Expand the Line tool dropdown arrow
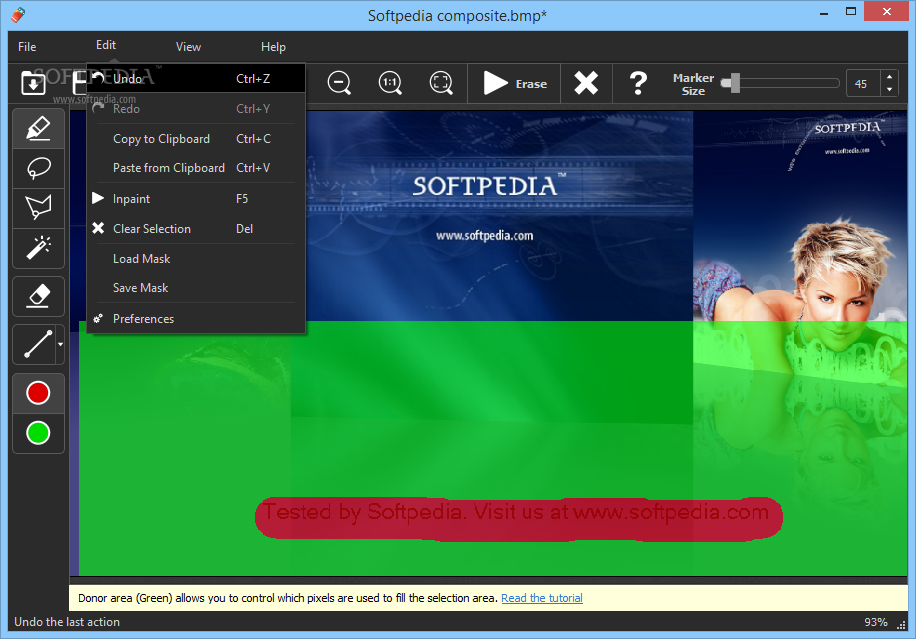 (60, 344)
